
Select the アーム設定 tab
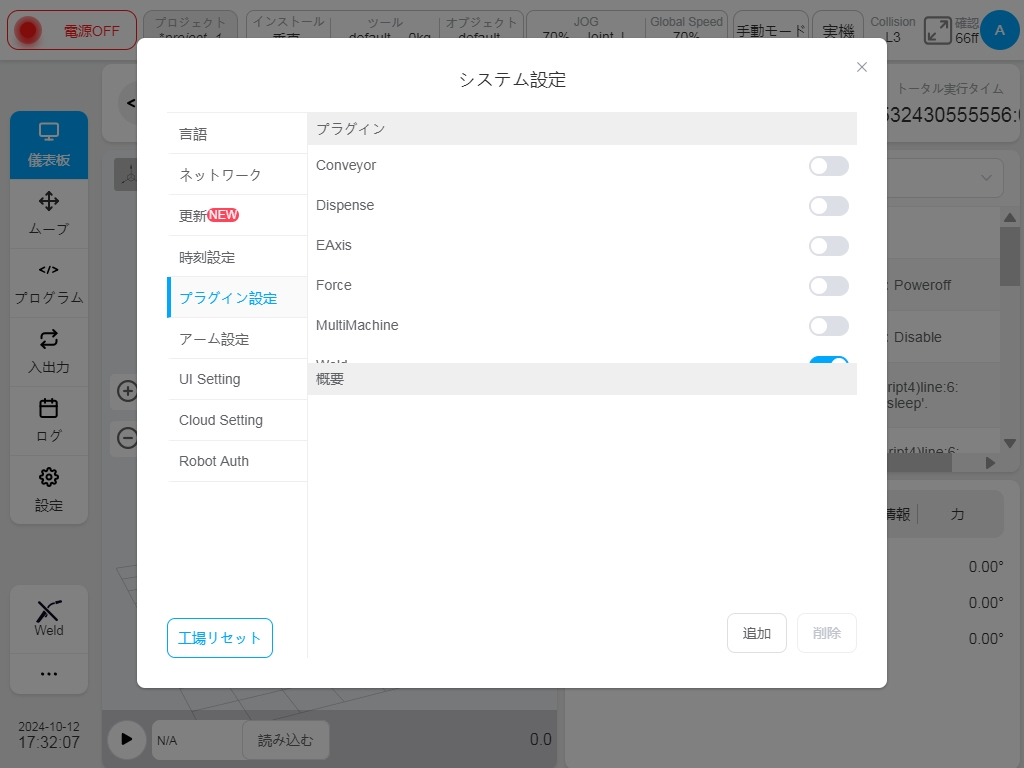[x=237, y=339]
